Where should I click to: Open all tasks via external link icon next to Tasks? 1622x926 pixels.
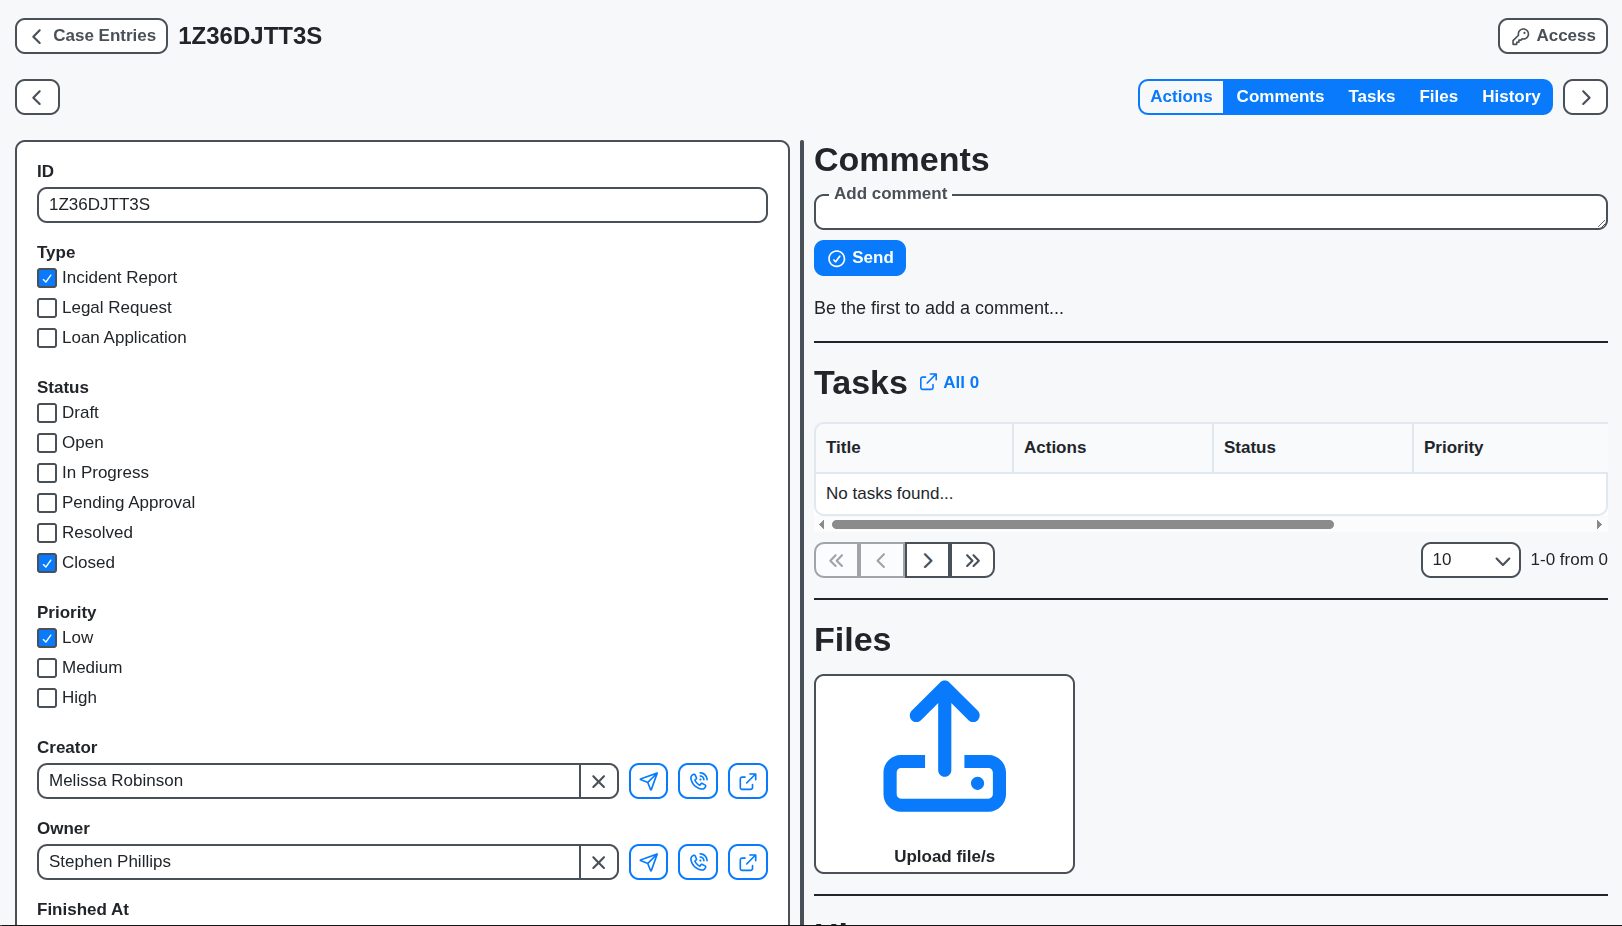click(928, 381)
